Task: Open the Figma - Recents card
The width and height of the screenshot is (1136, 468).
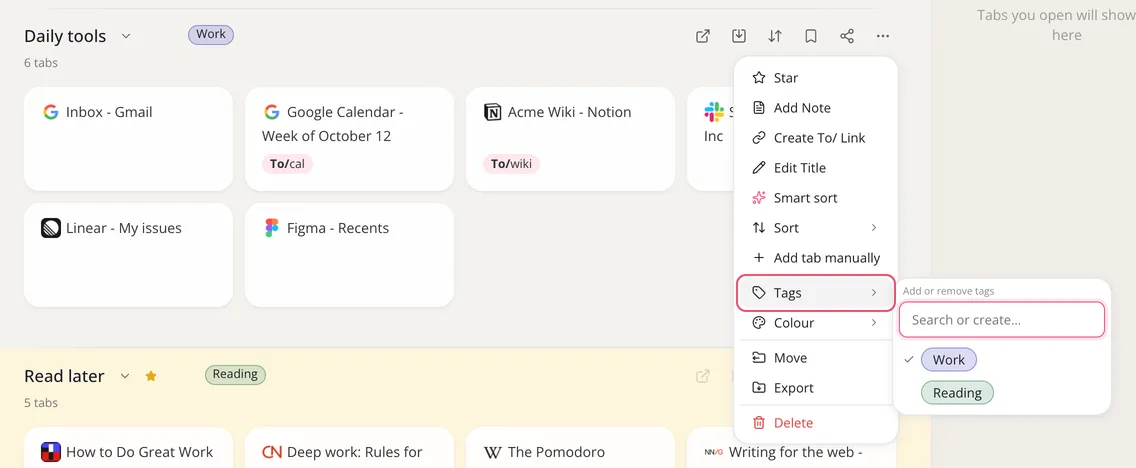Action: 349,255
